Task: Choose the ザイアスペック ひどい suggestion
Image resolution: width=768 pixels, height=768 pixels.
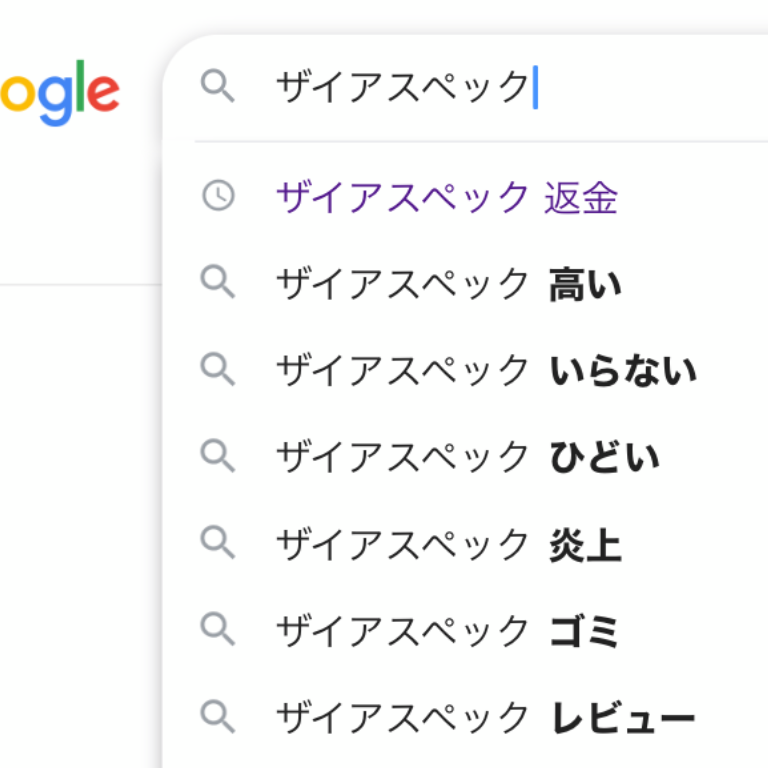Action: pos(465,457)
